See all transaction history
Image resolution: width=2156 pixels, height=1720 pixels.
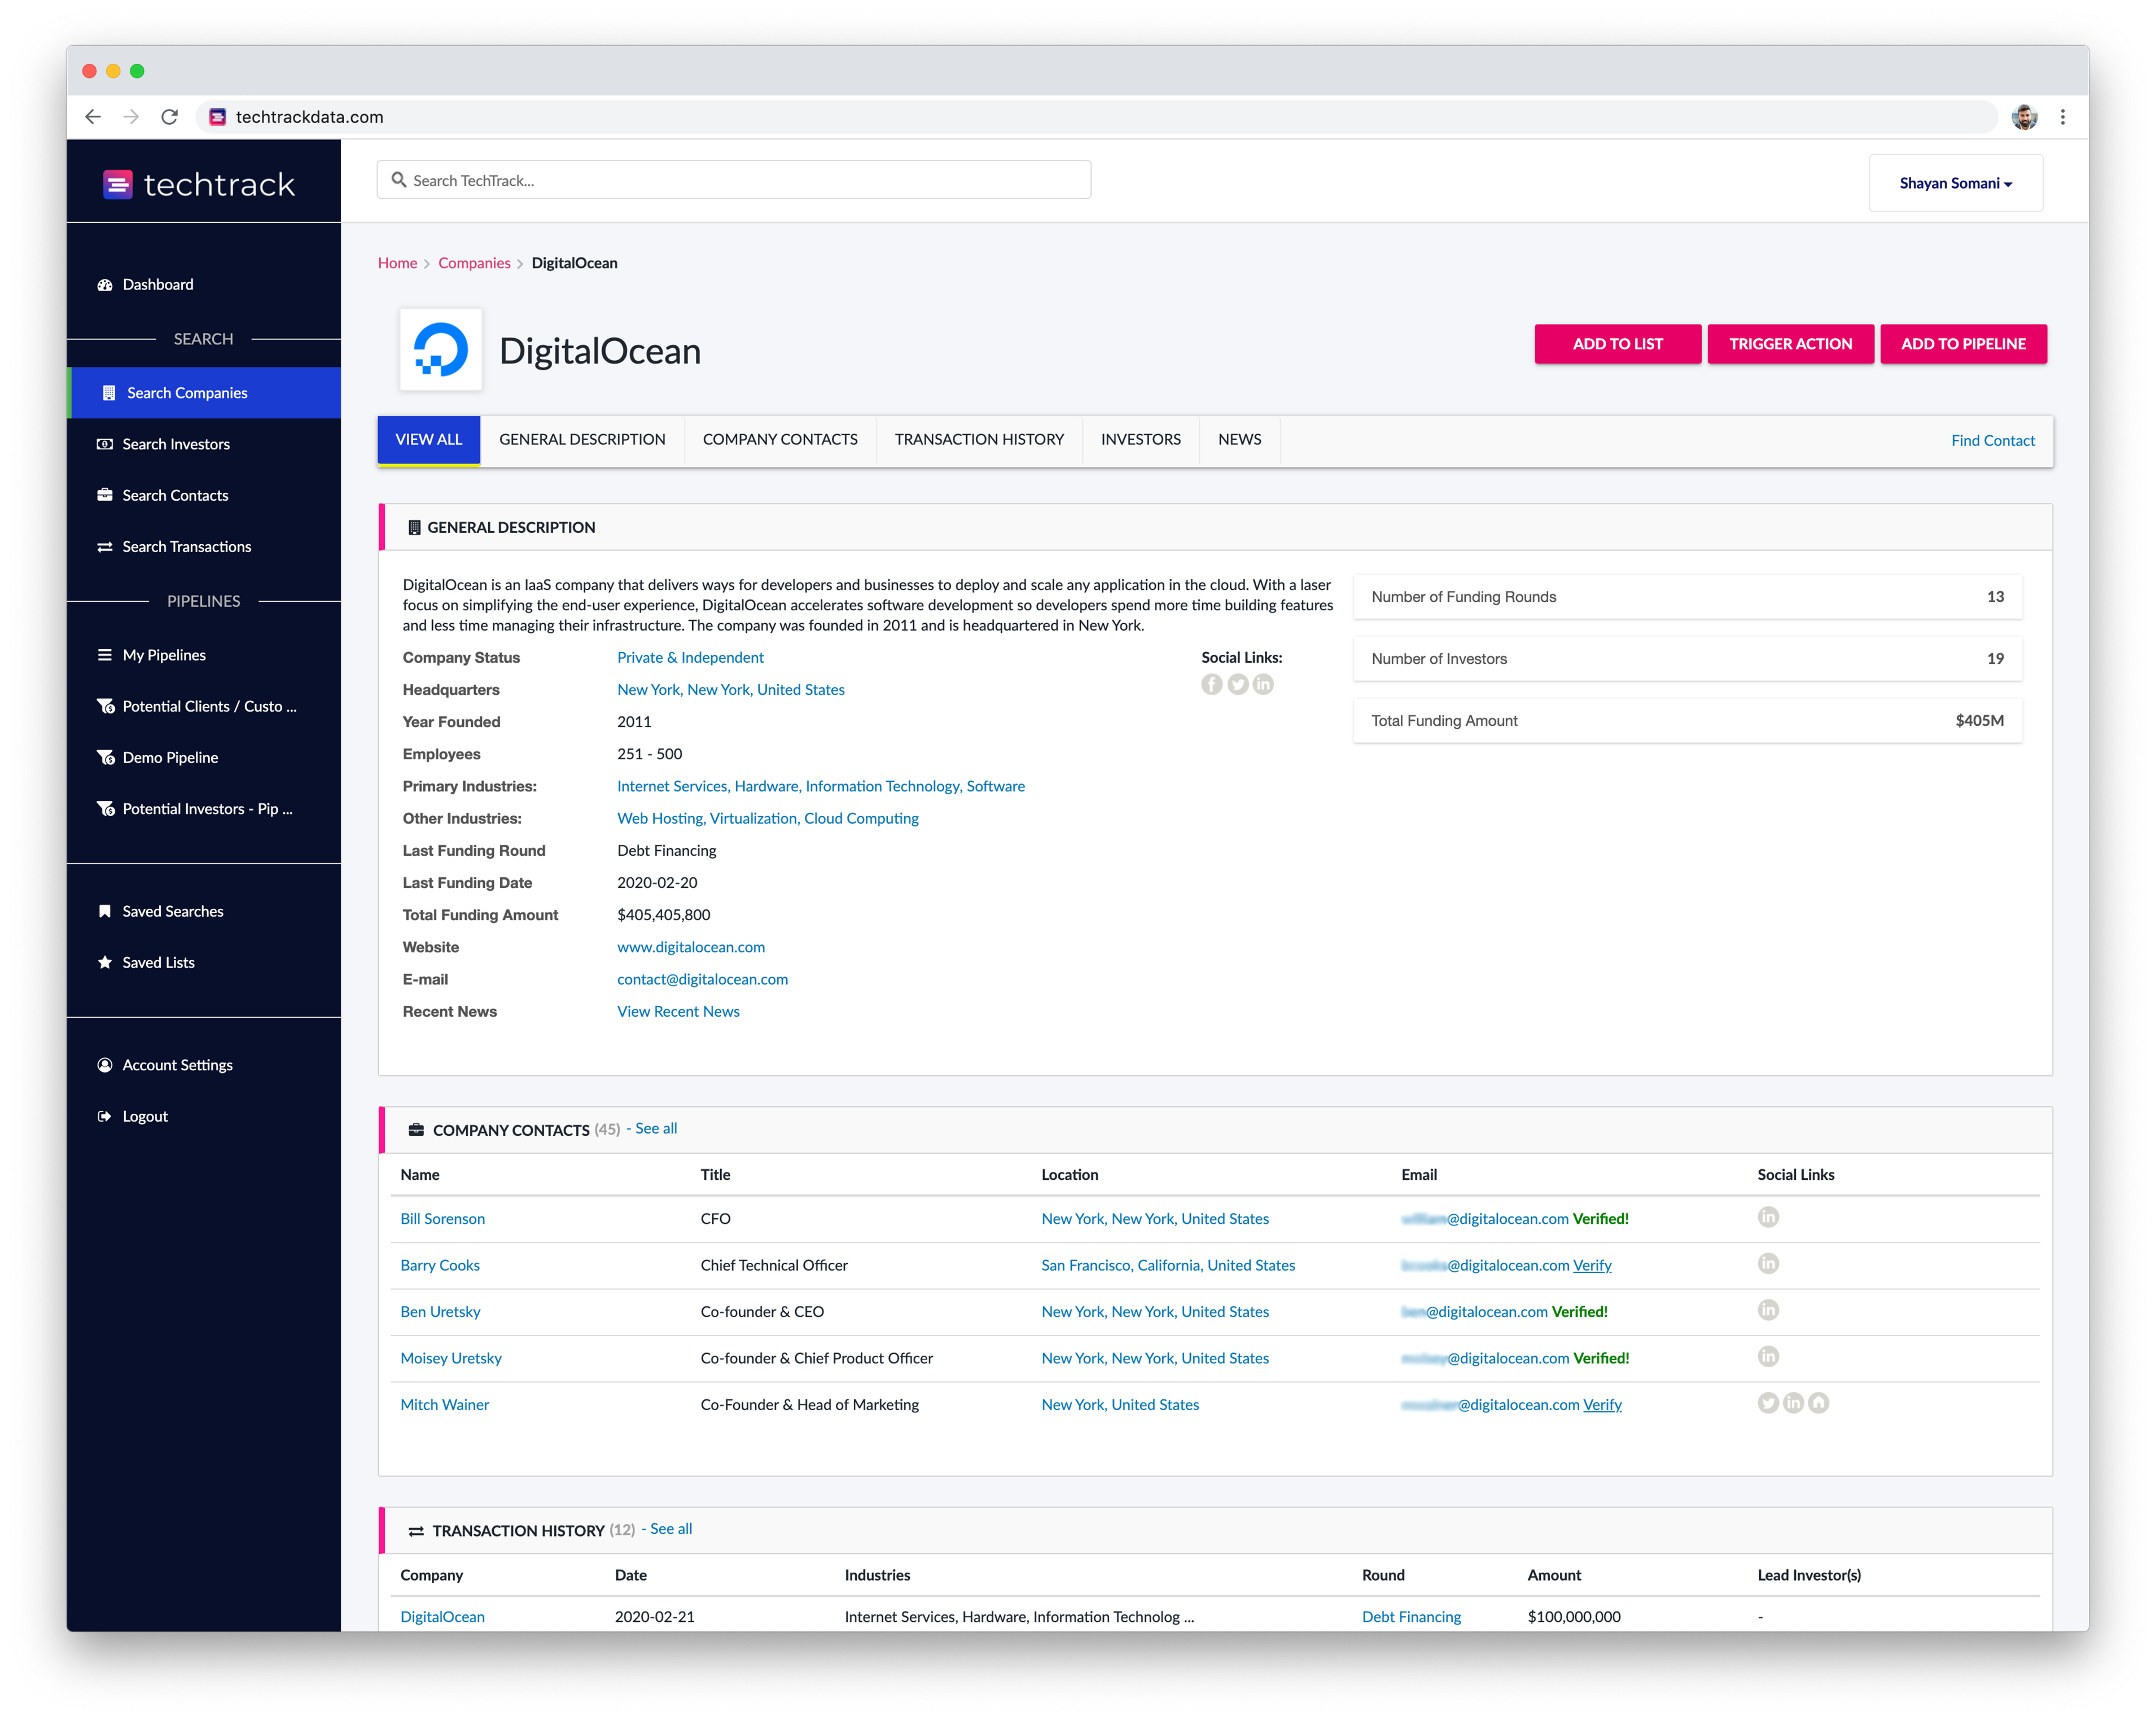[x=671, y=1529]
